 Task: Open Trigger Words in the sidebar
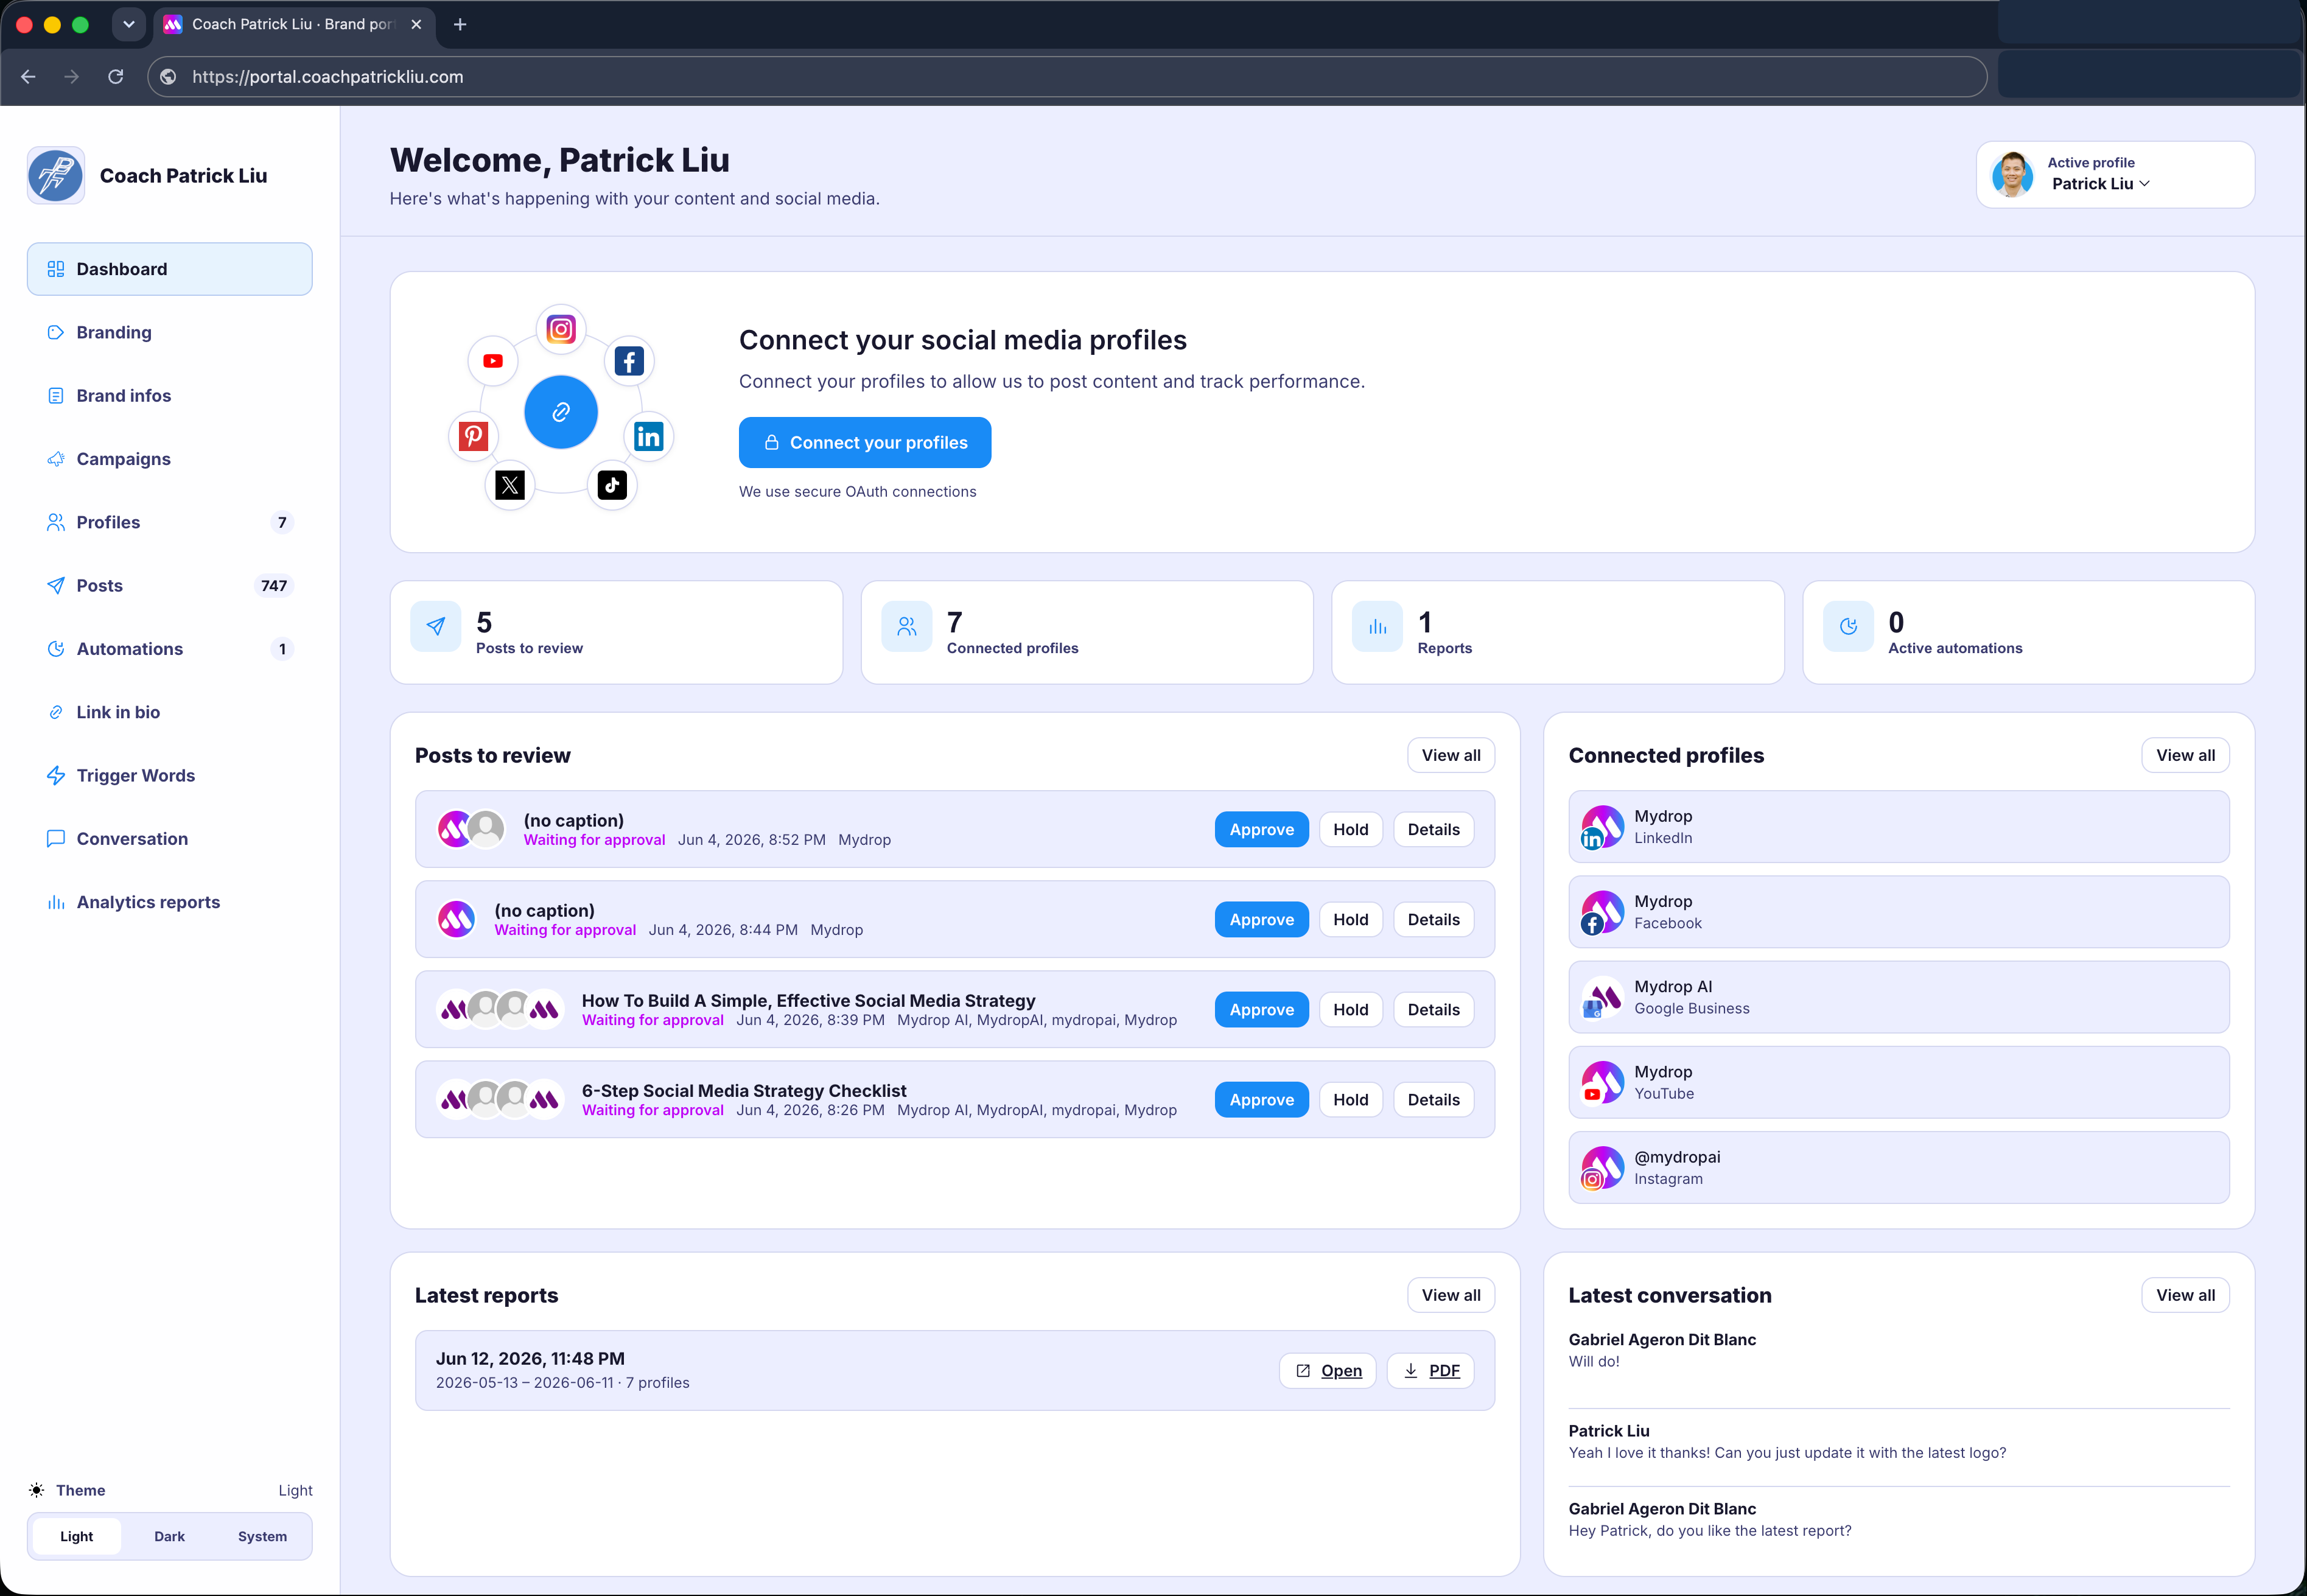(x=169, y=776)
